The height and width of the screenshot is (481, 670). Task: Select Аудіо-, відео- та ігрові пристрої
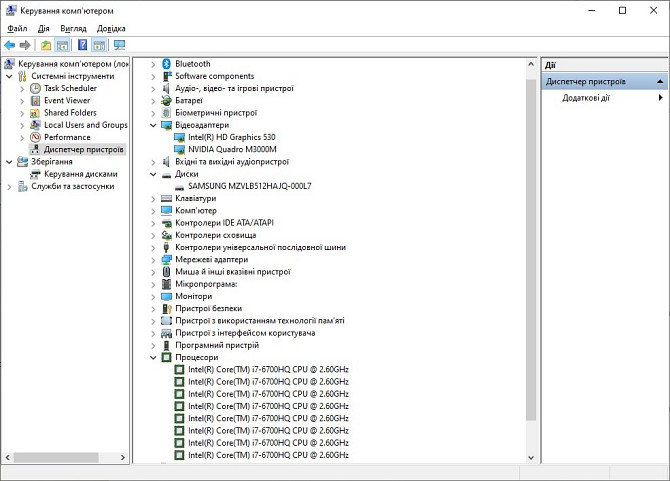pos(235,88)
